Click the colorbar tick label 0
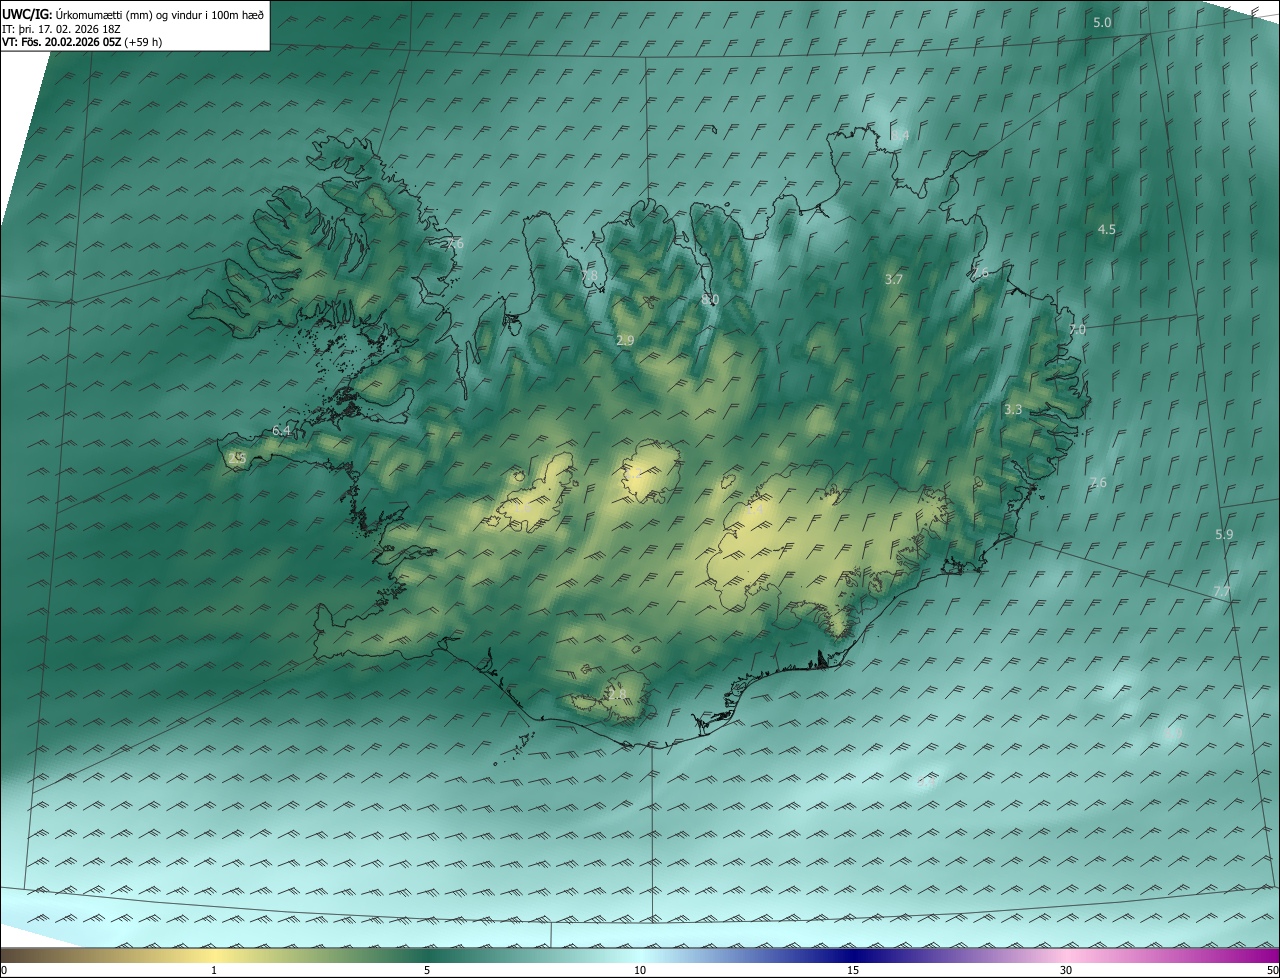Image resolution: width=1280 pixels, height=978 pixels. click(x=4, y=971)
